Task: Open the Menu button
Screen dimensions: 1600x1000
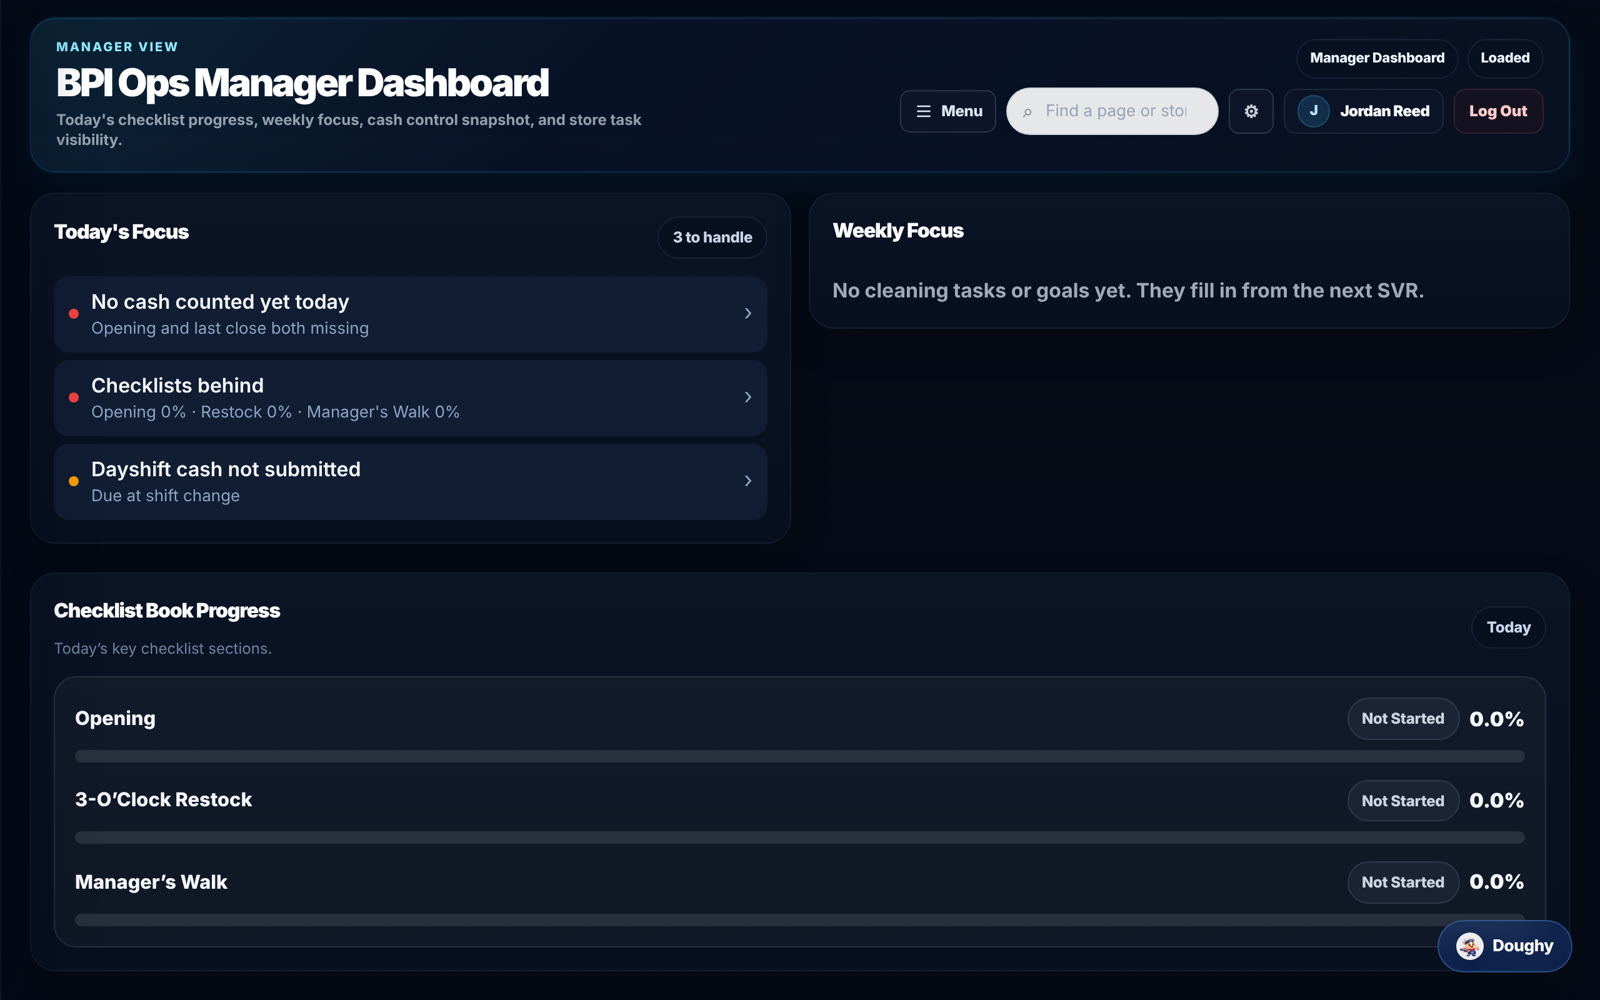Action: 948,111
